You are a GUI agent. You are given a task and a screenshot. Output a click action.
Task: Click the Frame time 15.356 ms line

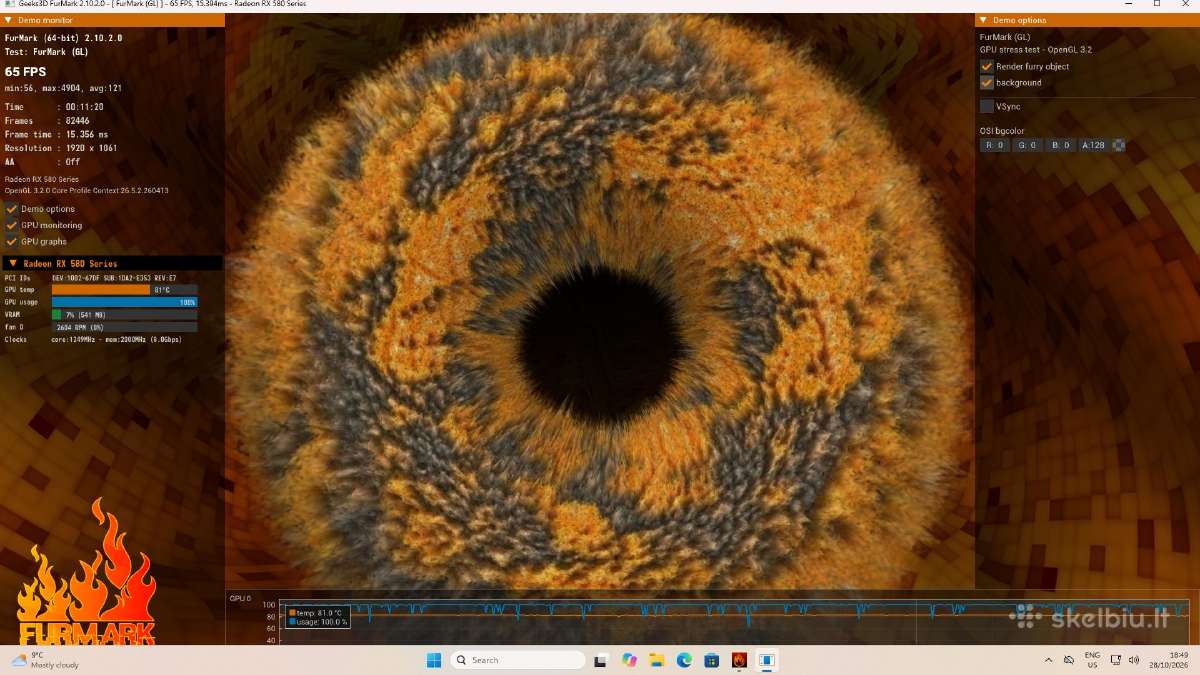tap(57, 134)
